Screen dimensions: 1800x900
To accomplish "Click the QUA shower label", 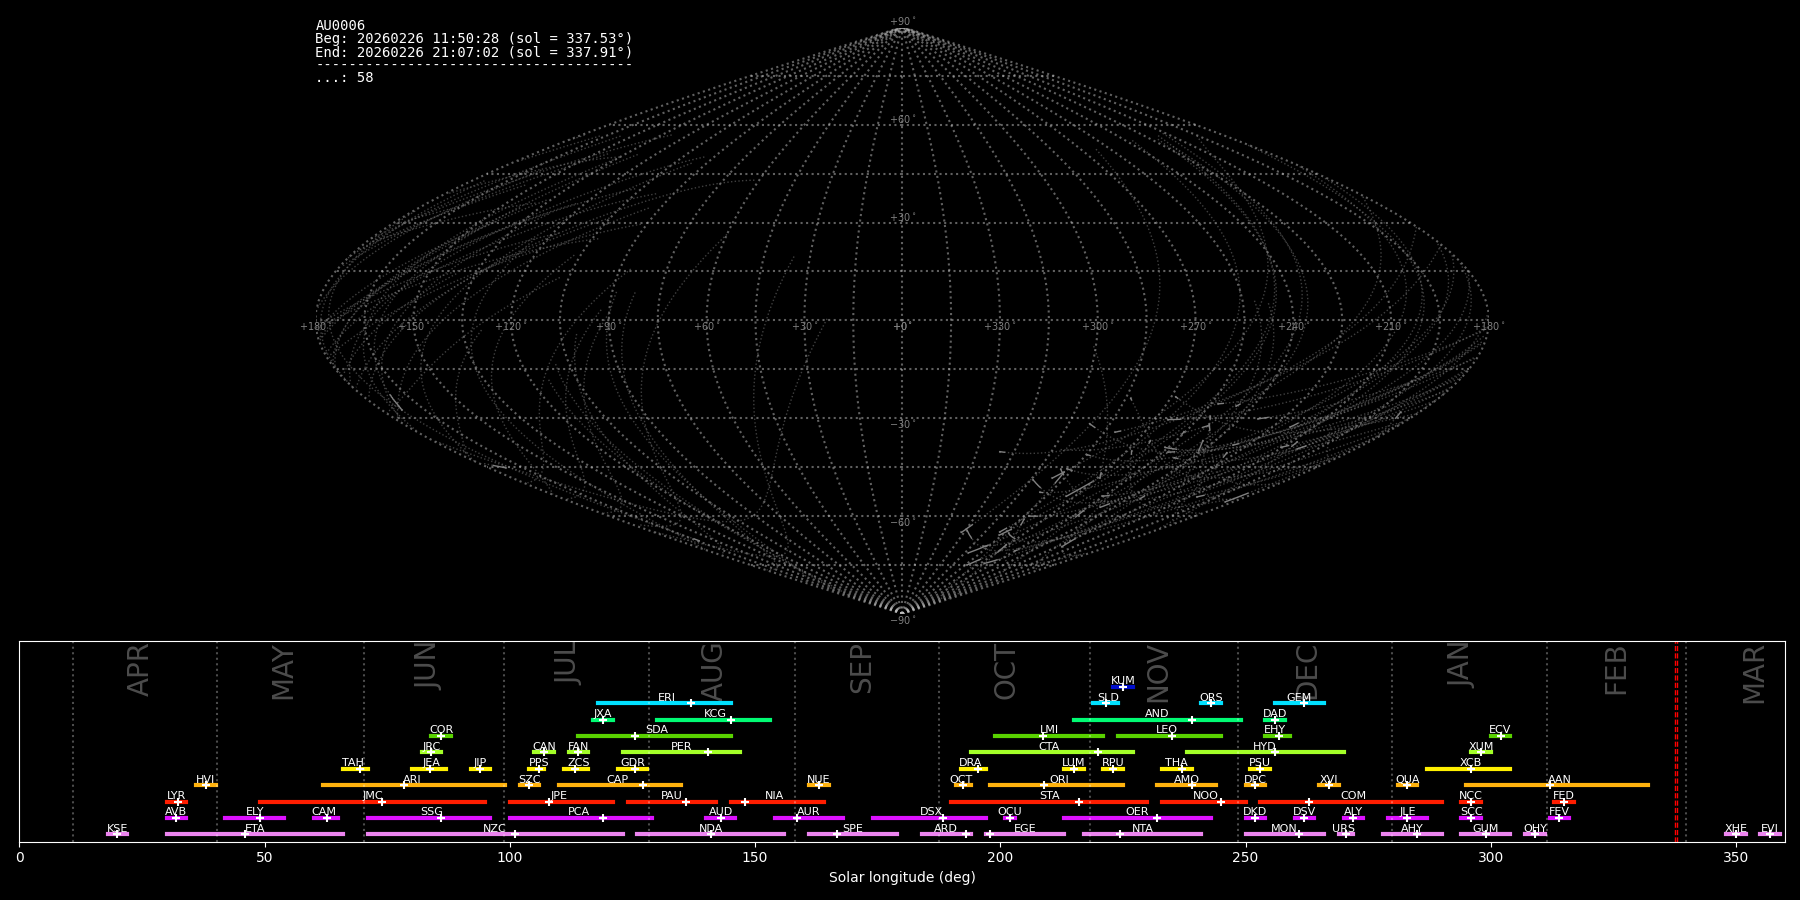I will pos(1408,780).
